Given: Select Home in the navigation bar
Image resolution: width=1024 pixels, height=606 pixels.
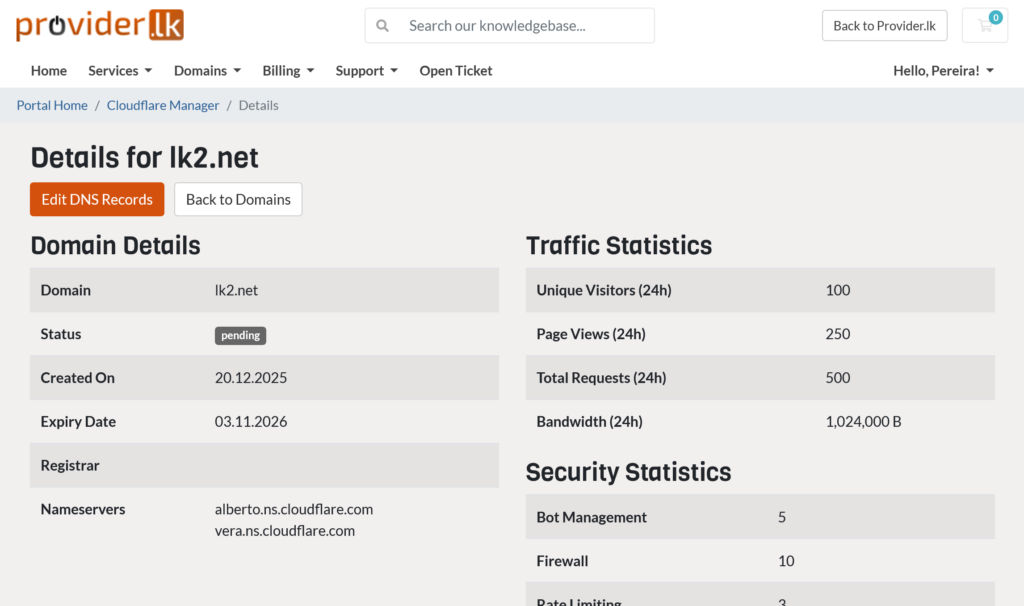Looking at the screenshot, I should click(x=48, y=71).
